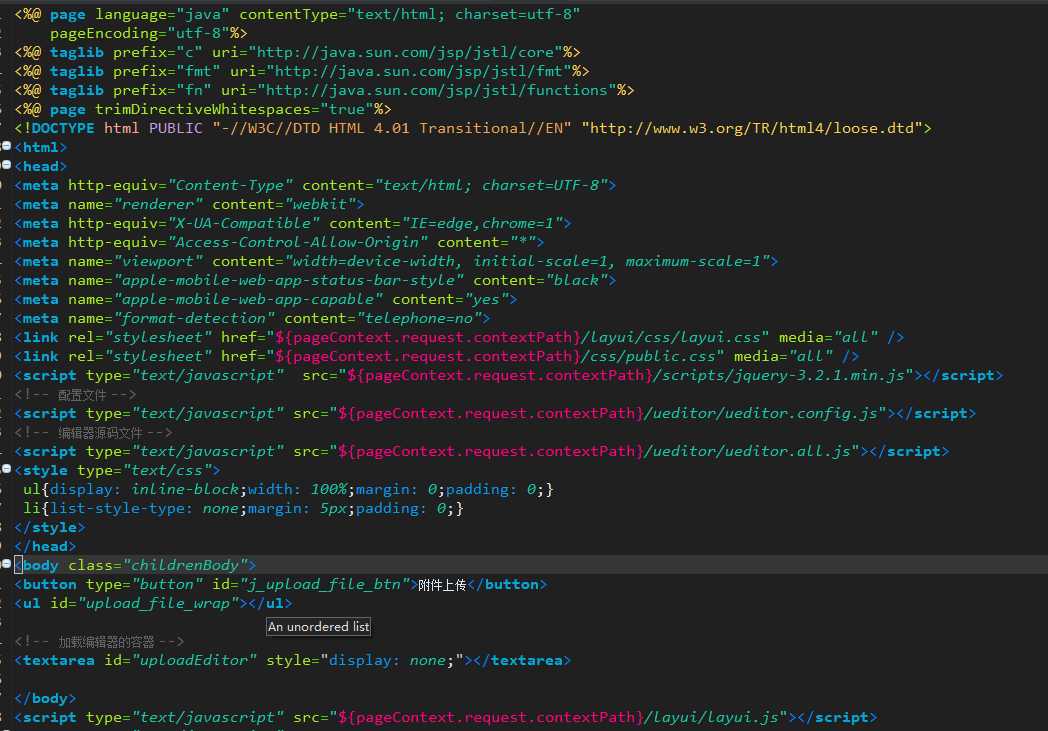Click the '/layui/layui.js' script path
The width and height of the screenshot is (1048, 731).
coord(711,718)
